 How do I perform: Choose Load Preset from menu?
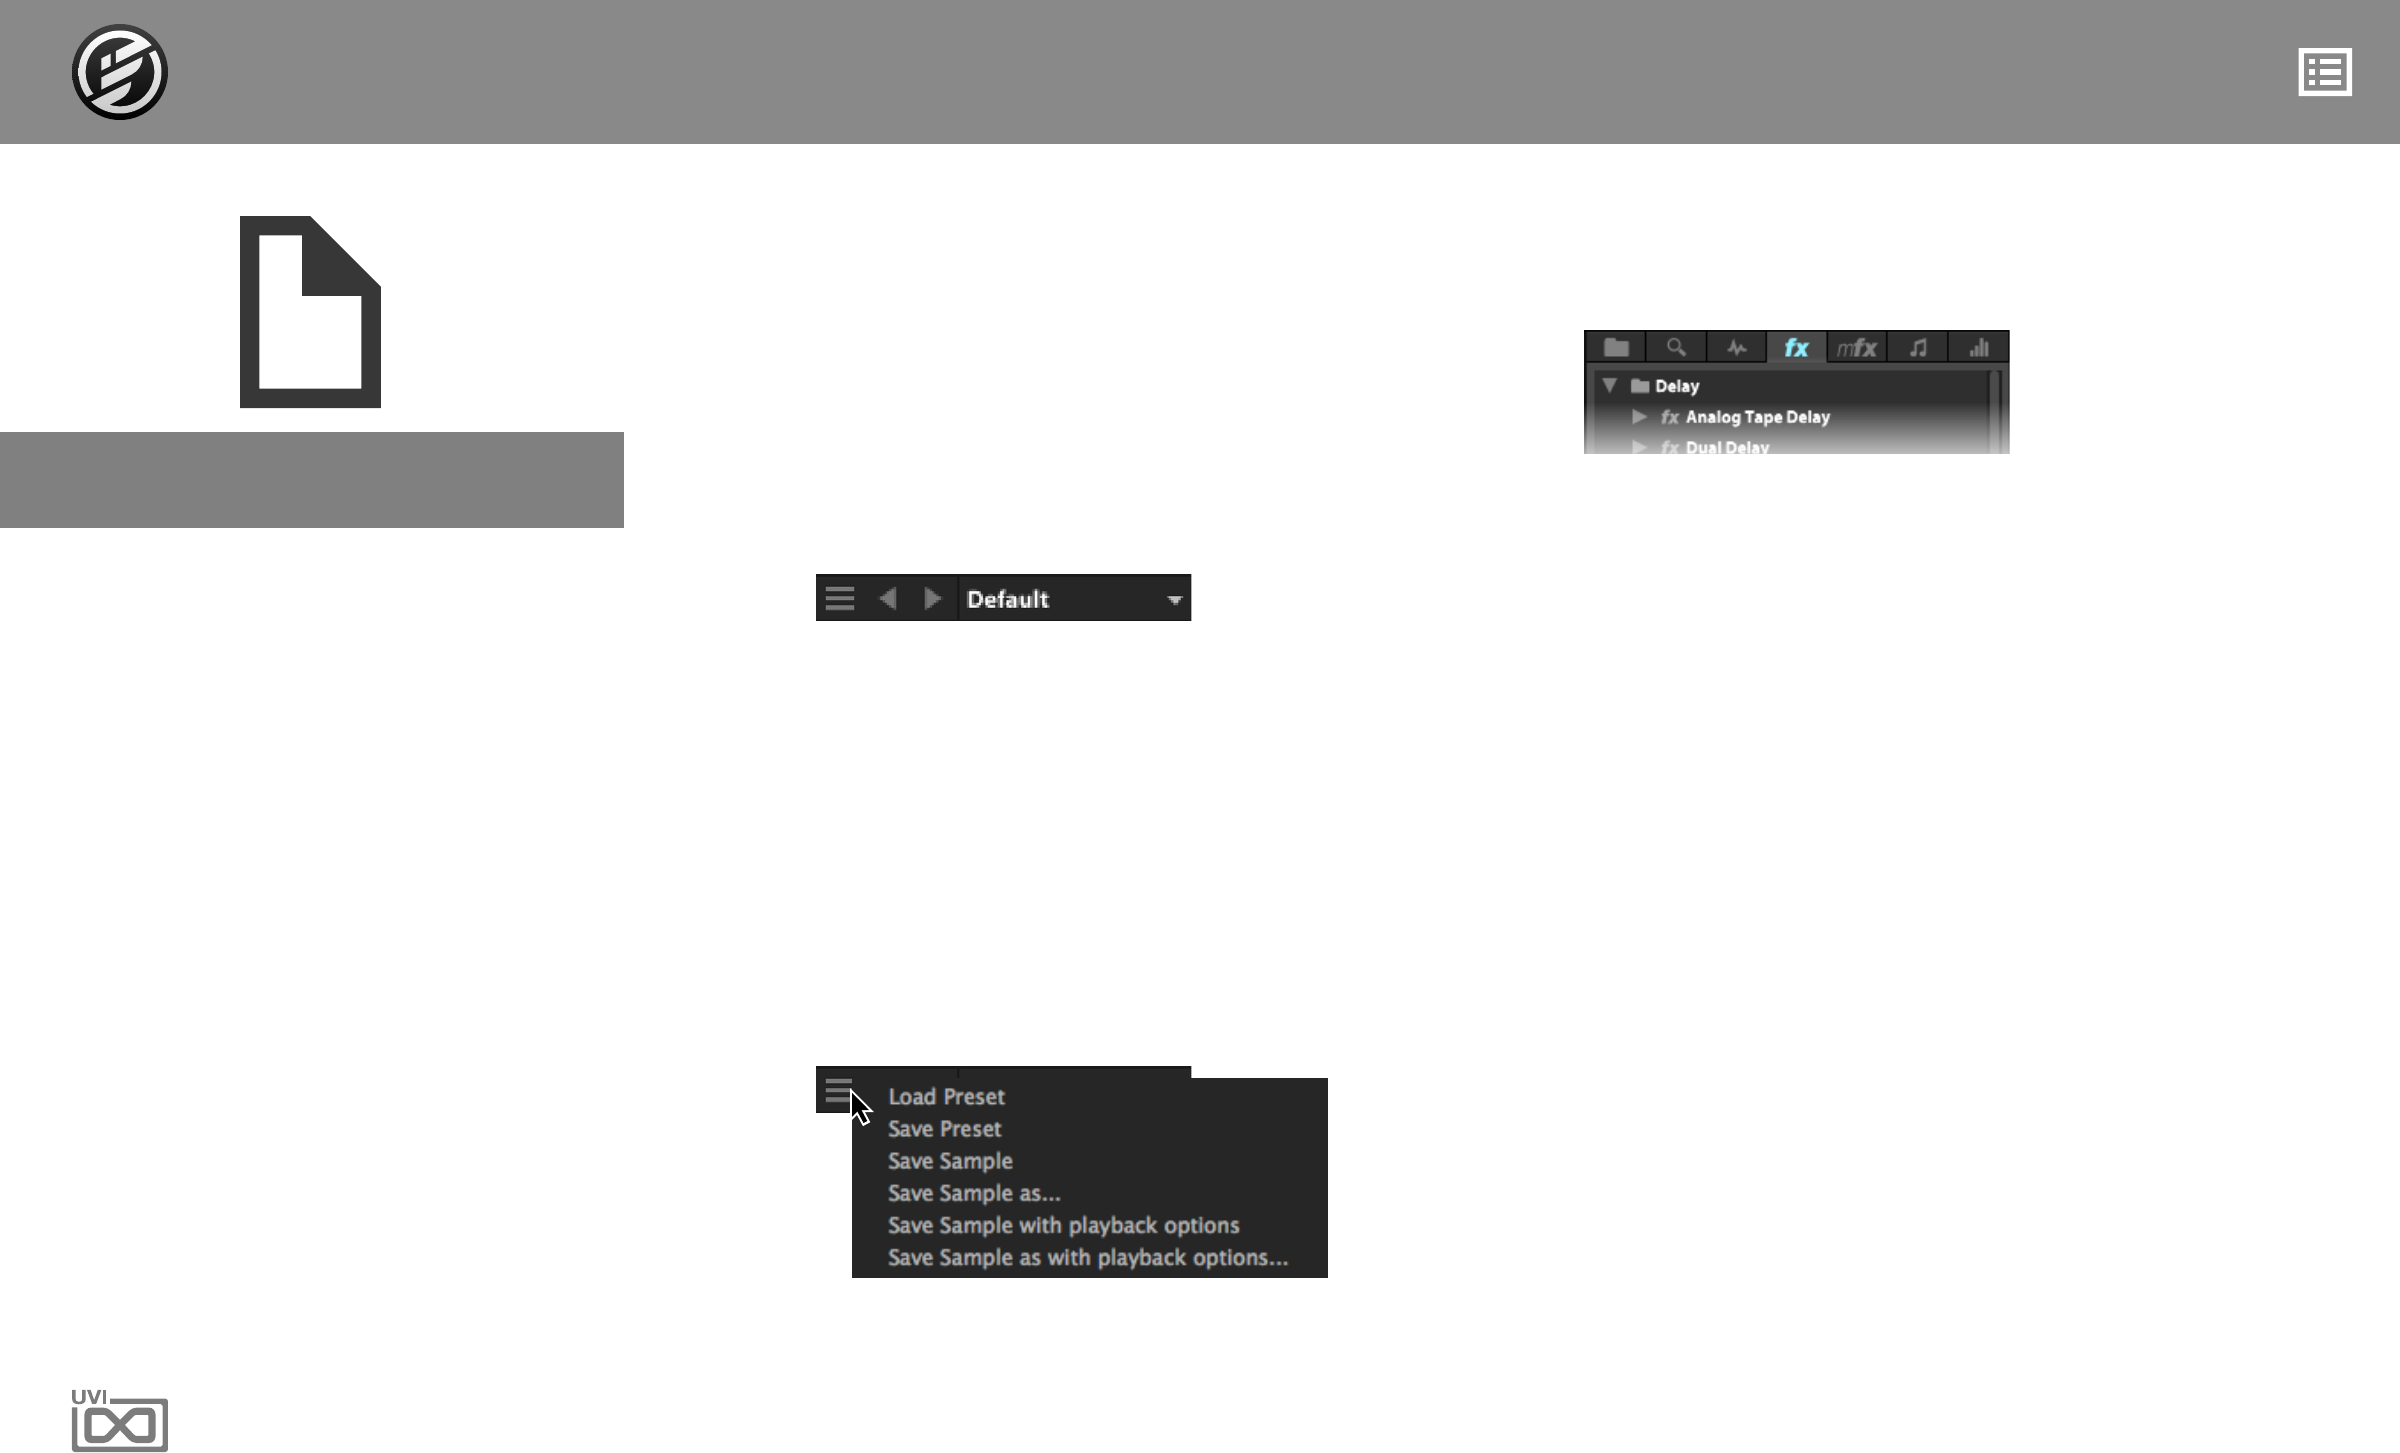946,1097
